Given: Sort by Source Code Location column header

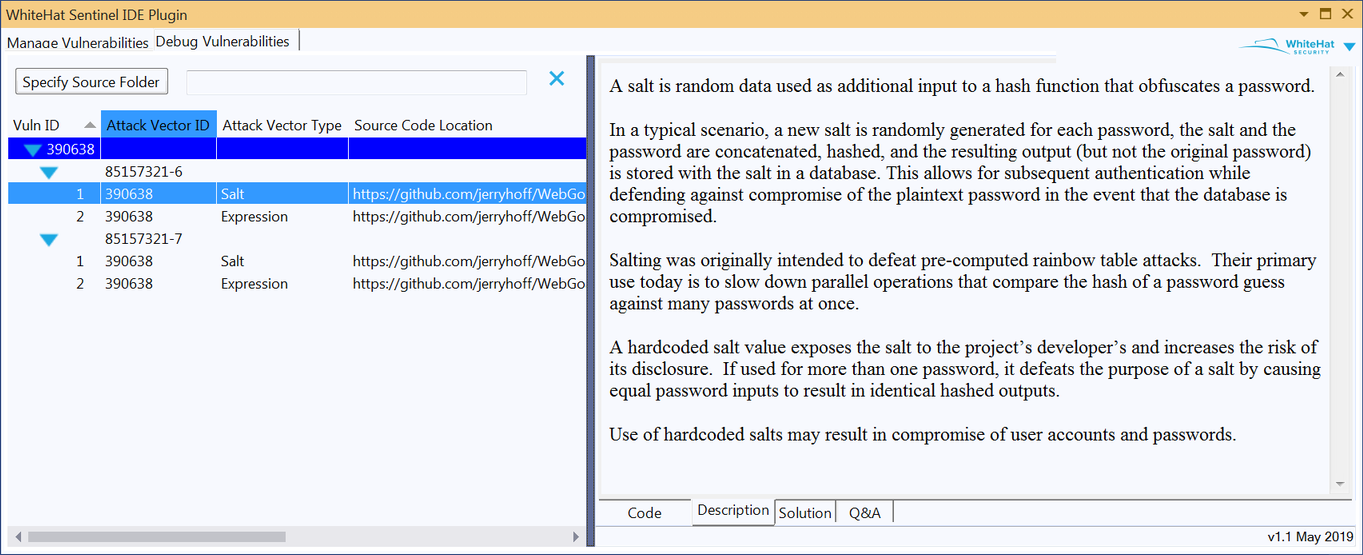Looking at the screenshot, I should (x=467, y=125).
